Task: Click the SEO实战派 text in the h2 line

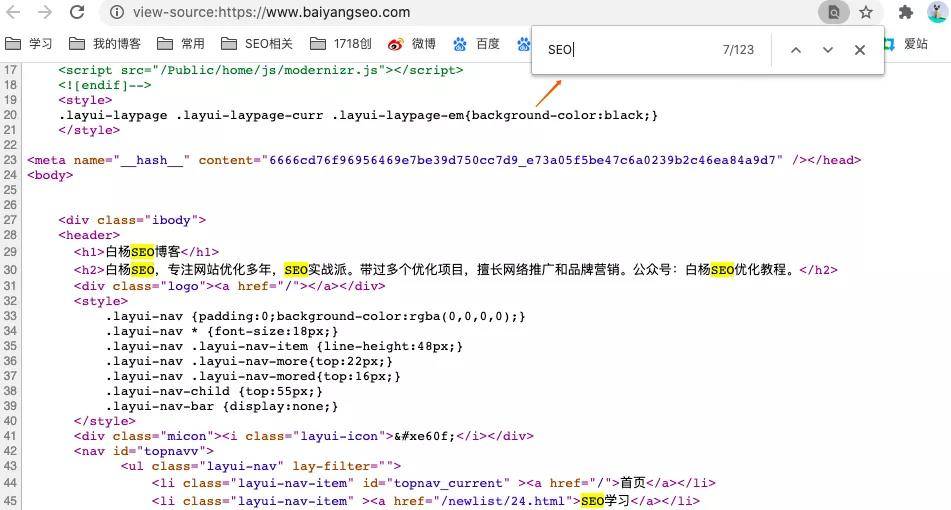Action: (x=315, y=270)
